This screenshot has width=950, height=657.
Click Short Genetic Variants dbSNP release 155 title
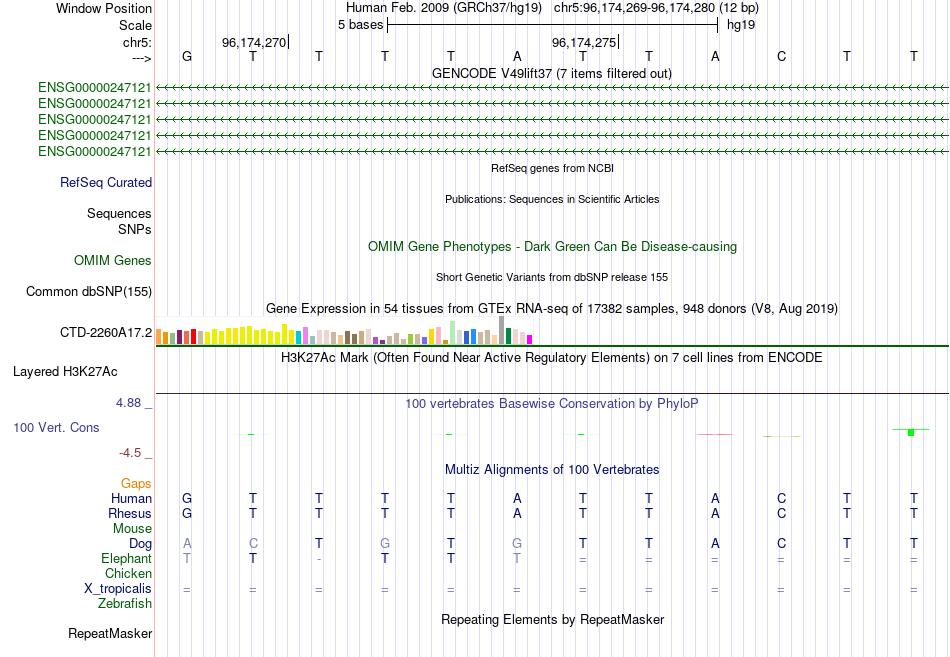pyautogui.click(x=552, y=277)
